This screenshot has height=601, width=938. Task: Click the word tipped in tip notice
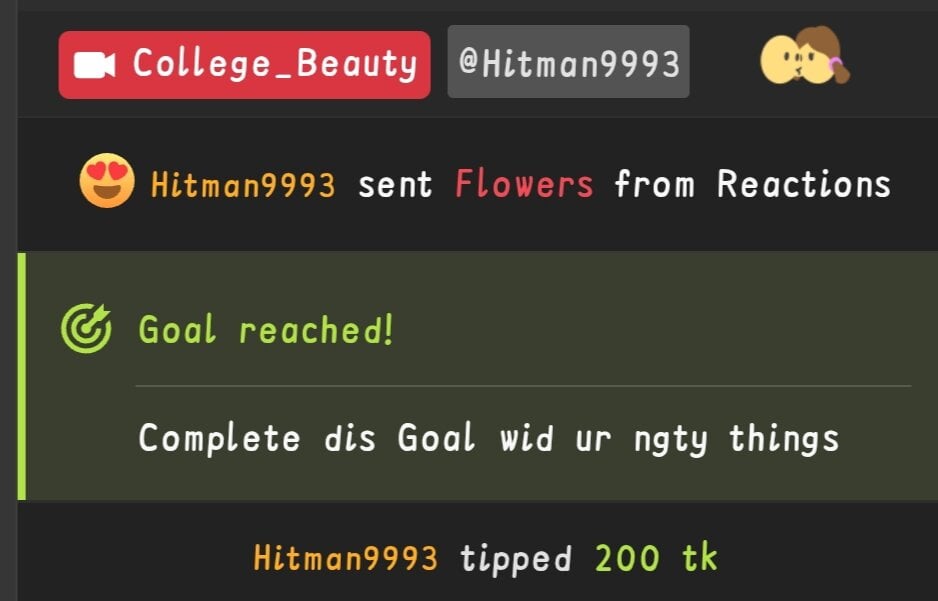[516, 559]
